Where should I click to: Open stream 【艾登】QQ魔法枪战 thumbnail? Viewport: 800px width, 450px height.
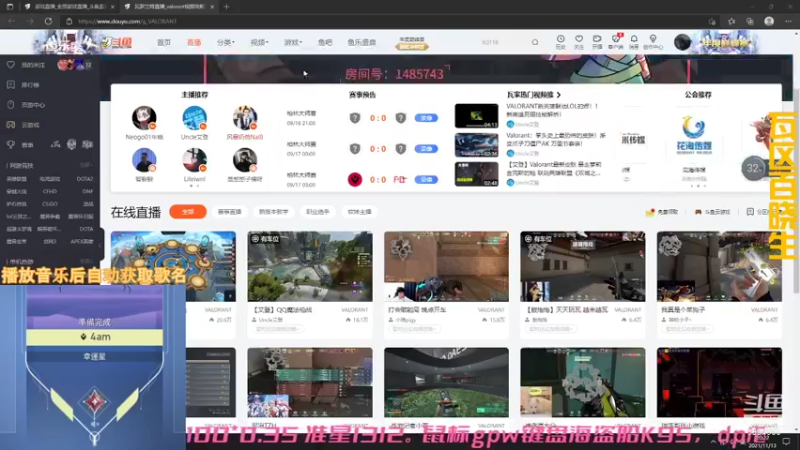point(310,266)
